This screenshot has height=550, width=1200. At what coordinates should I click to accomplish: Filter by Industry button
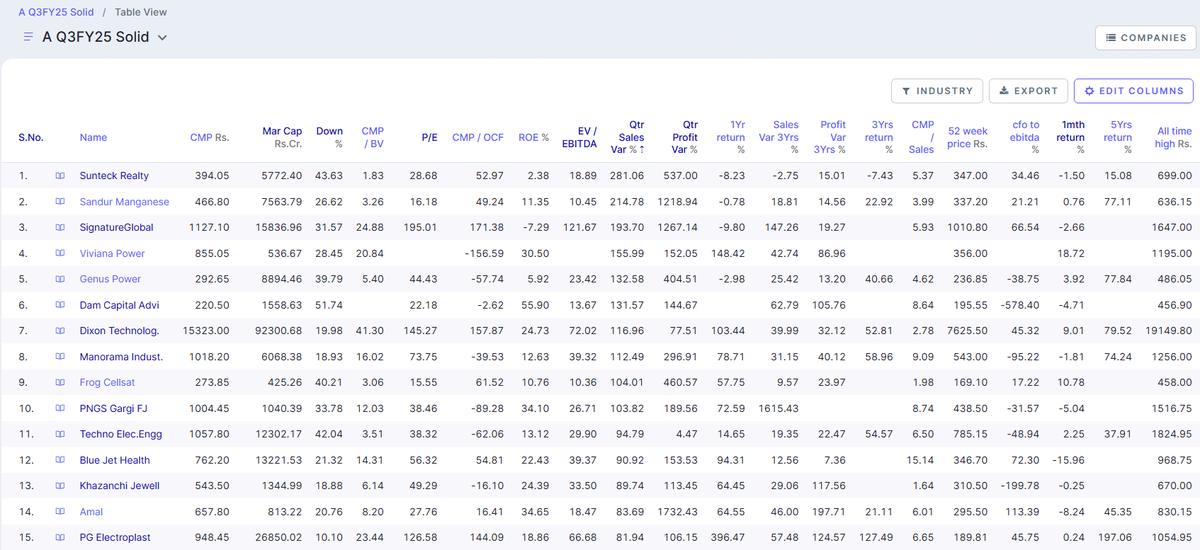pyautogui.click(x=937, y=91)
